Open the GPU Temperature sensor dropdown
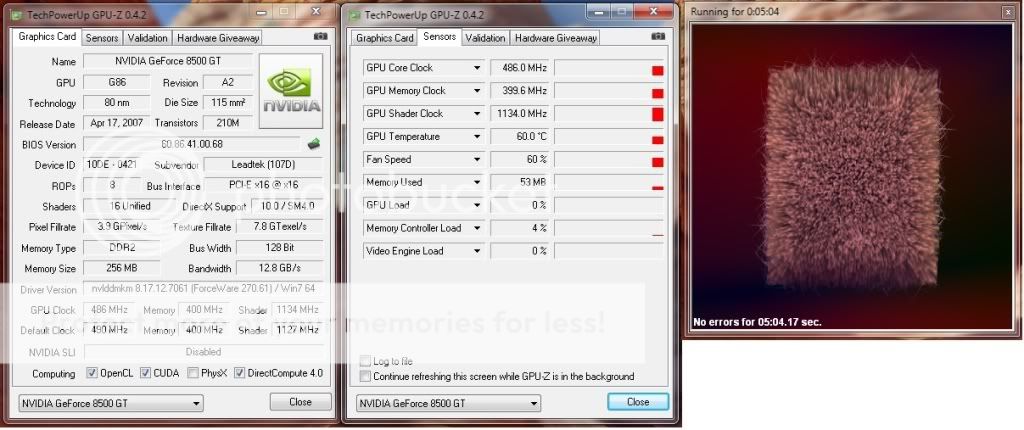 point(477,137)
